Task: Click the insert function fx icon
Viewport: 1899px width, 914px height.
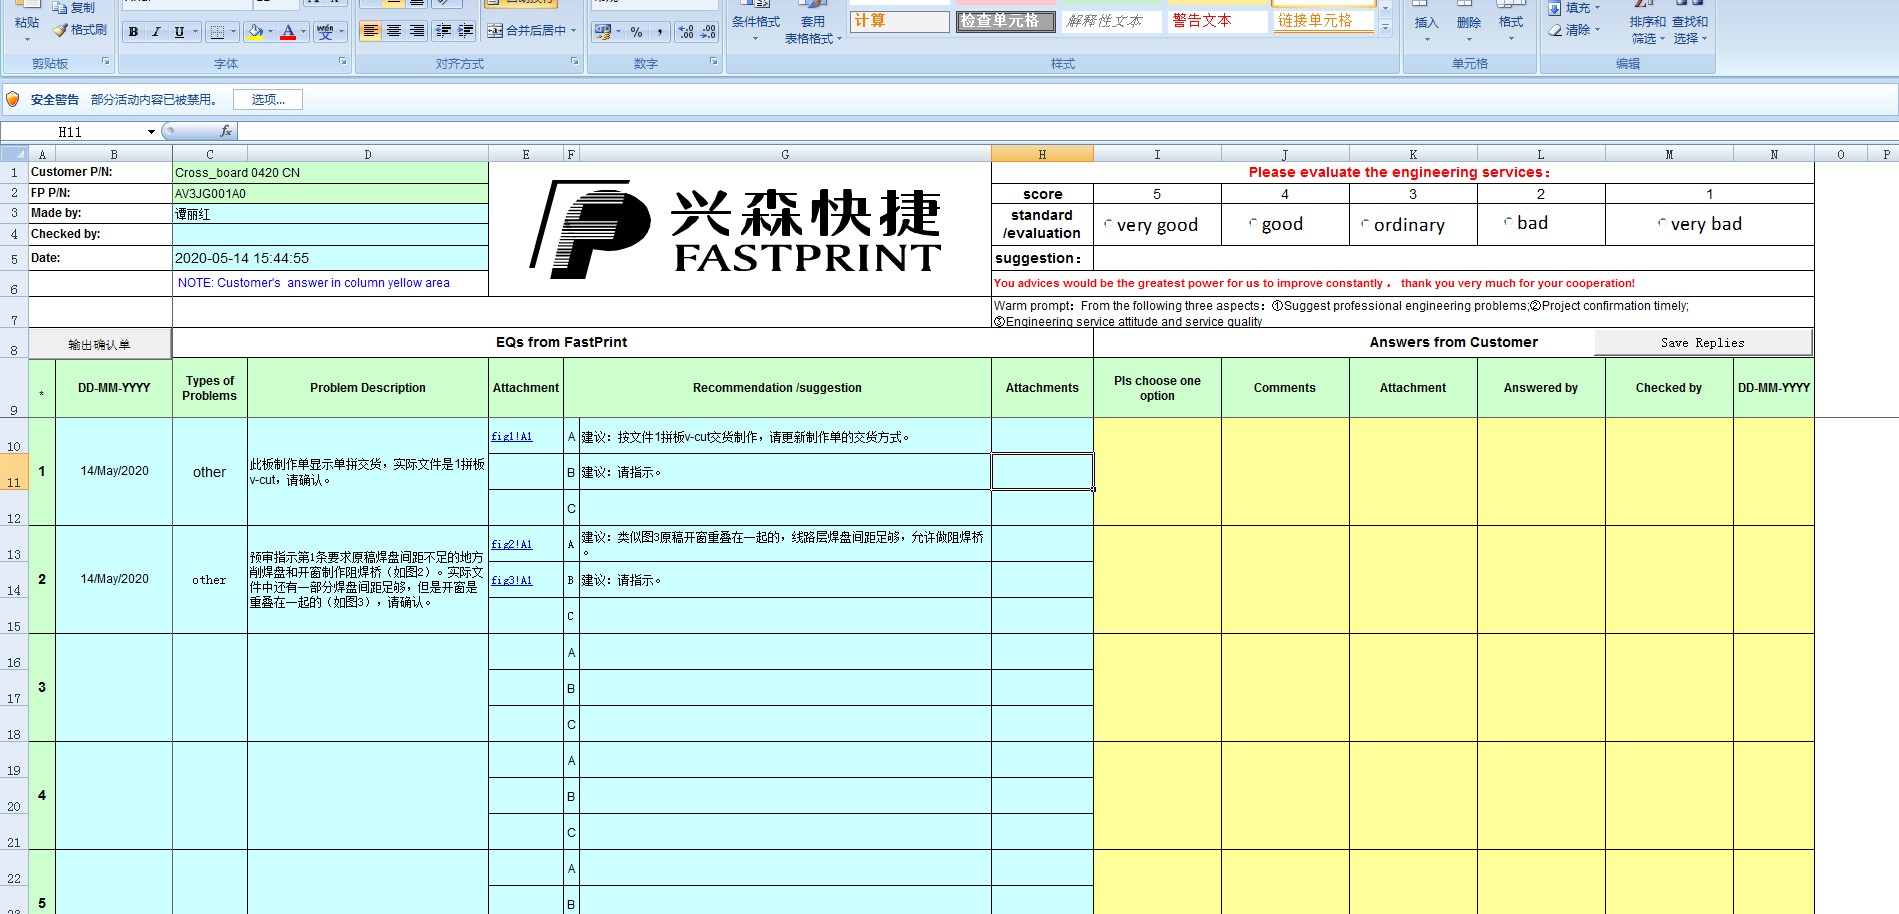Action: click(226, 131)
